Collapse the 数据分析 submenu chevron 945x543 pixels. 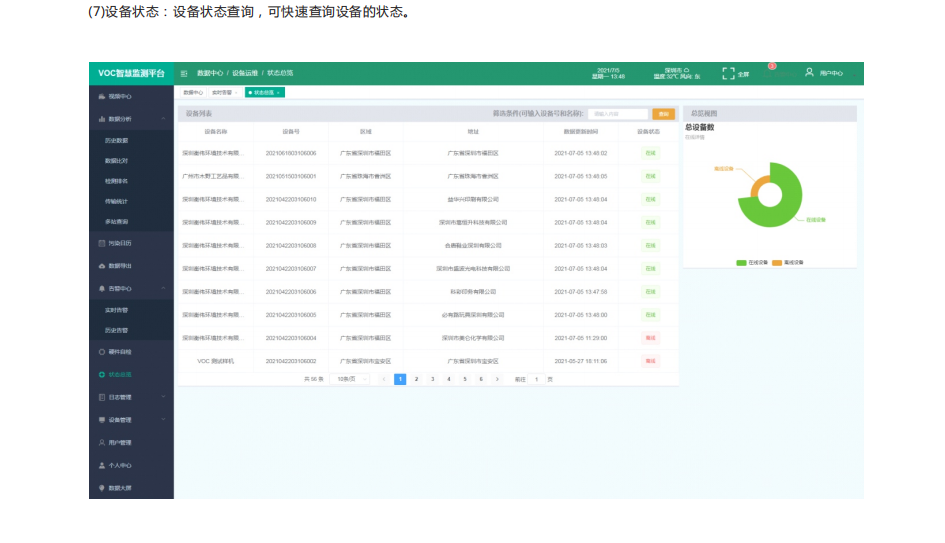point(163,119)
